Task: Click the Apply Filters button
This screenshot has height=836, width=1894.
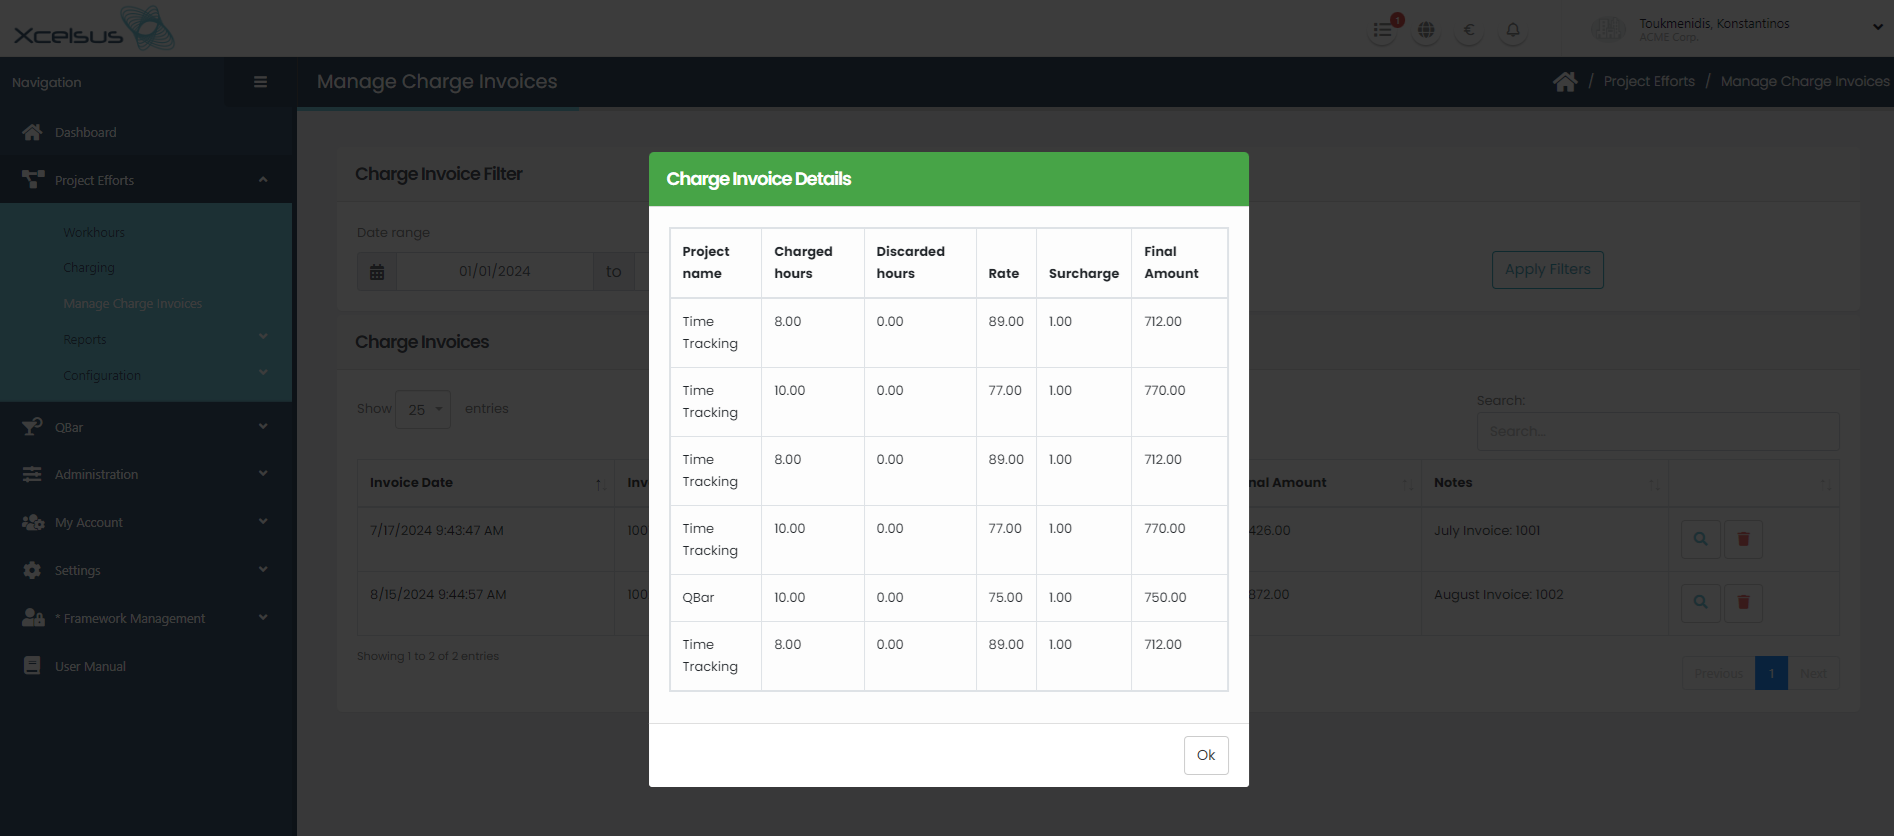Action: (1547, 270)
